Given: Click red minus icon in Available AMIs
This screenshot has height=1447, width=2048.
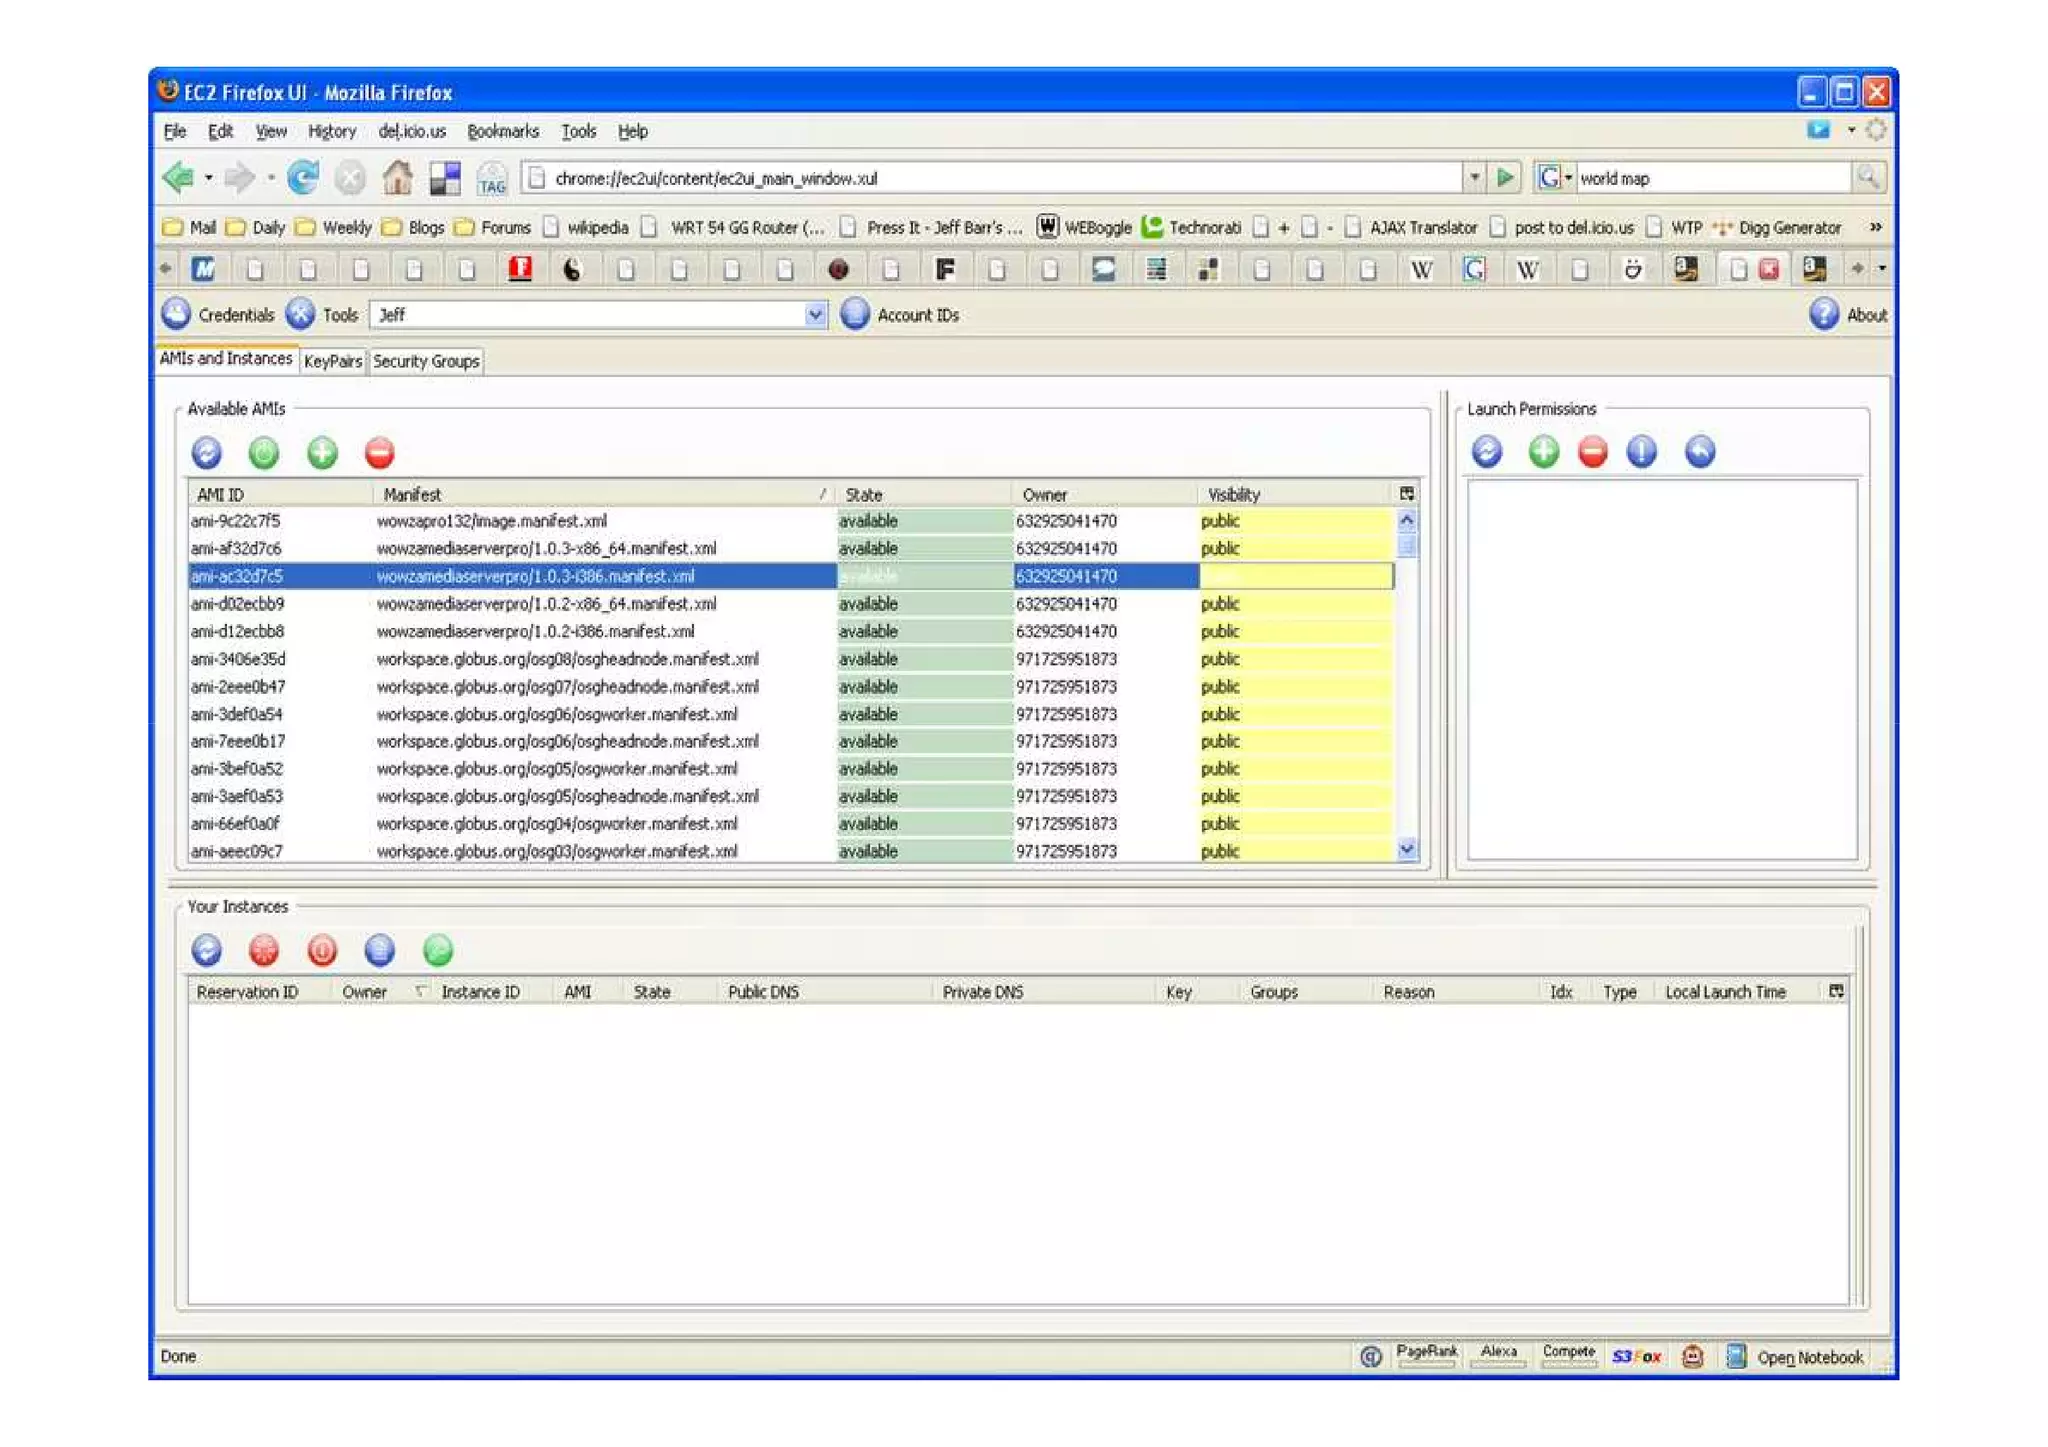Looking at the screenshot, I should [379, 453].
